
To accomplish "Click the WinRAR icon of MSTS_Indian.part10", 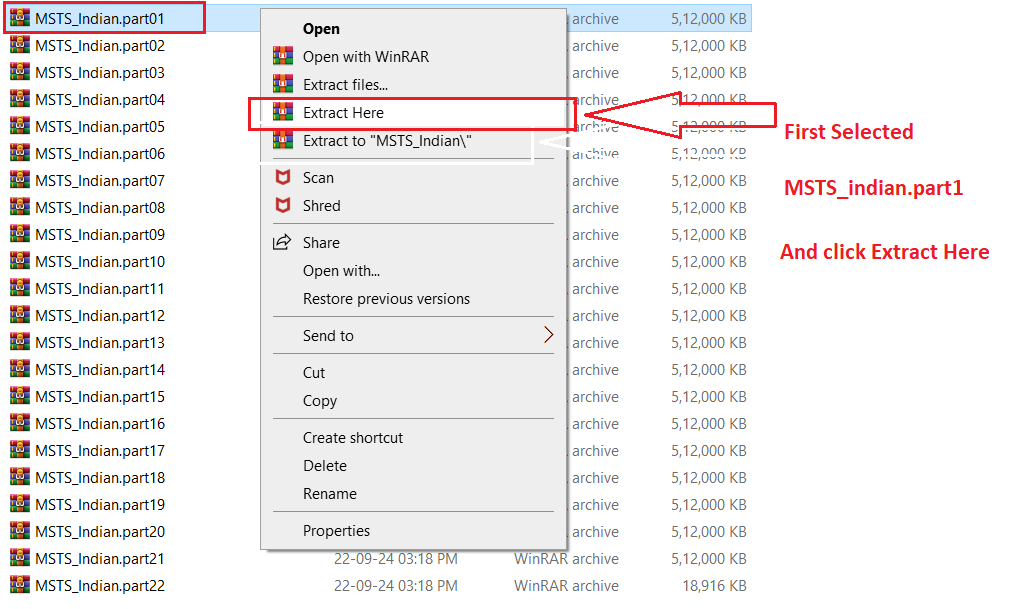I will coord(20,261).
